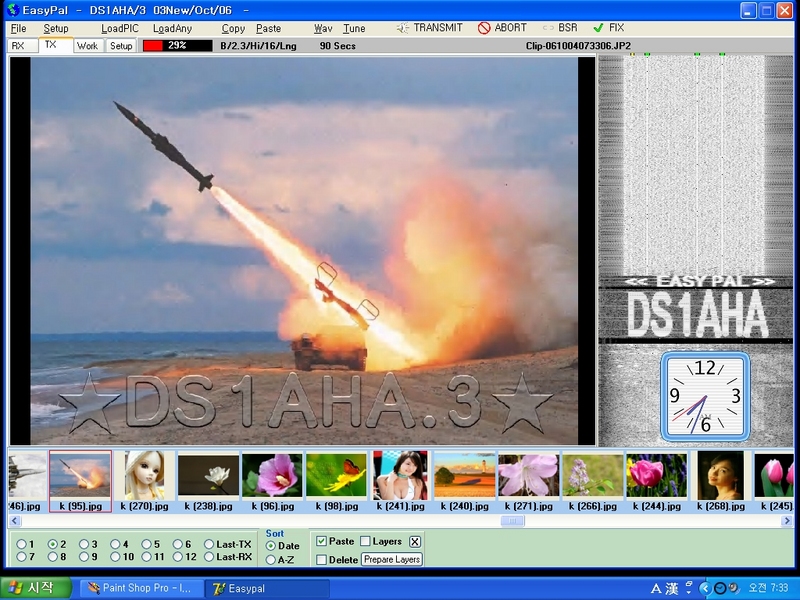
Task: Click the X box beside Layers
Action: [x=415, y=541]
